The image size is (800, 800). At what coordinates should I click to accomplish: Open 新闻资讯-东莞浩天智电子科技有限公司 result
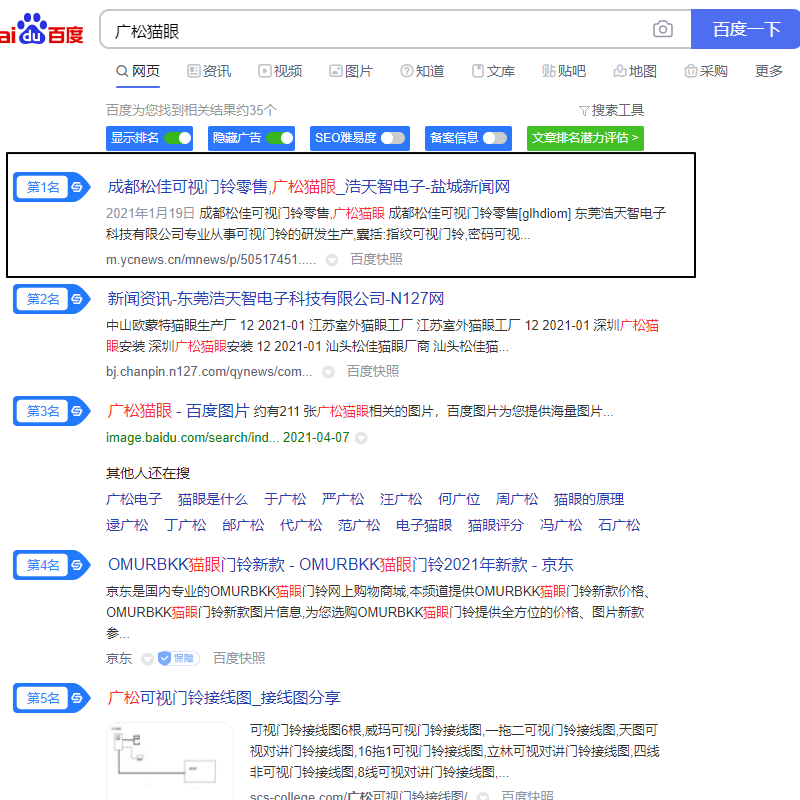click(x=276, y=298)
